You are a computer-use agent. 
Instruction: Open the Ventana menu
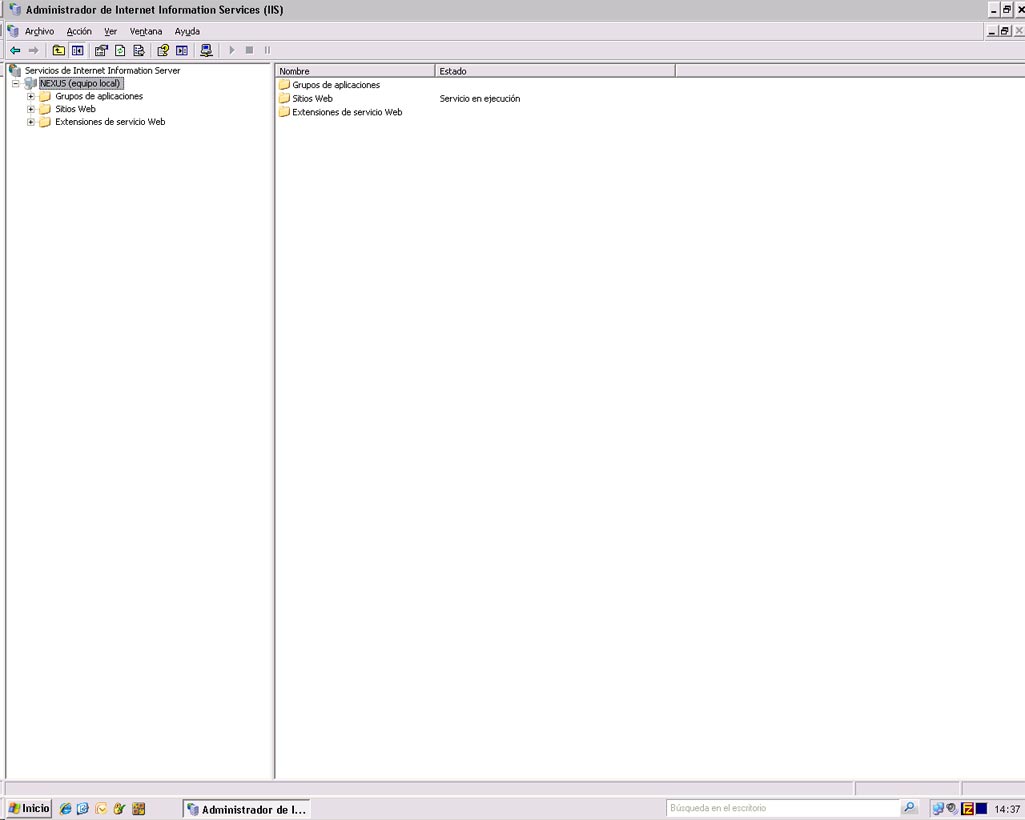point(146,31)
